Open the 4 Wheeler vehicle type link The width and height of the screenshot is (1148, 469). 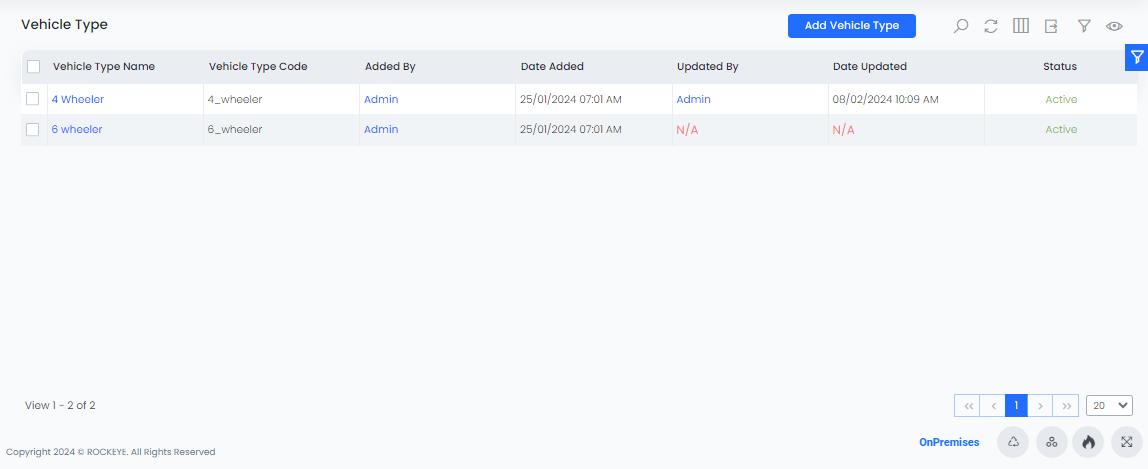[78, 100]
